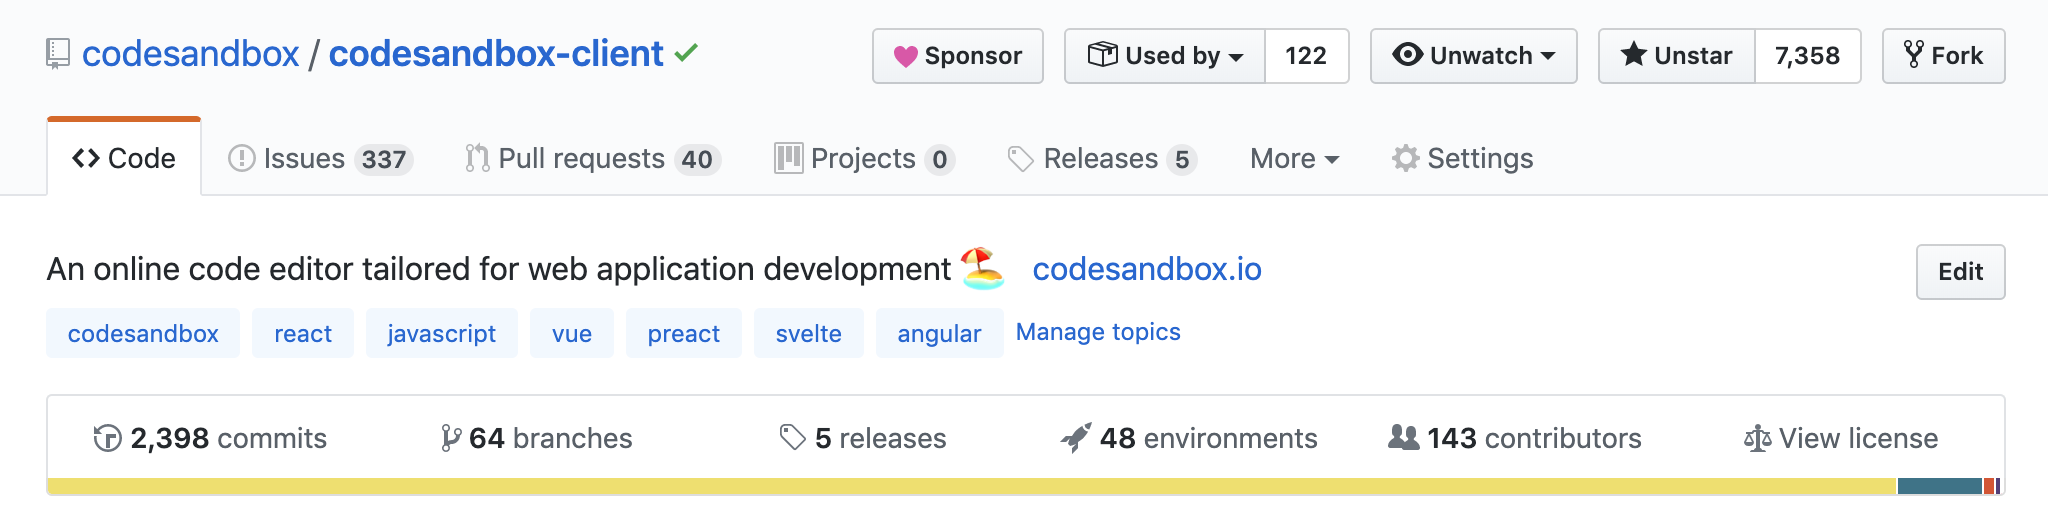The height and width of the screenshot is (522, 2048).
Task: Fork the repository
Action: (1943, 56)
